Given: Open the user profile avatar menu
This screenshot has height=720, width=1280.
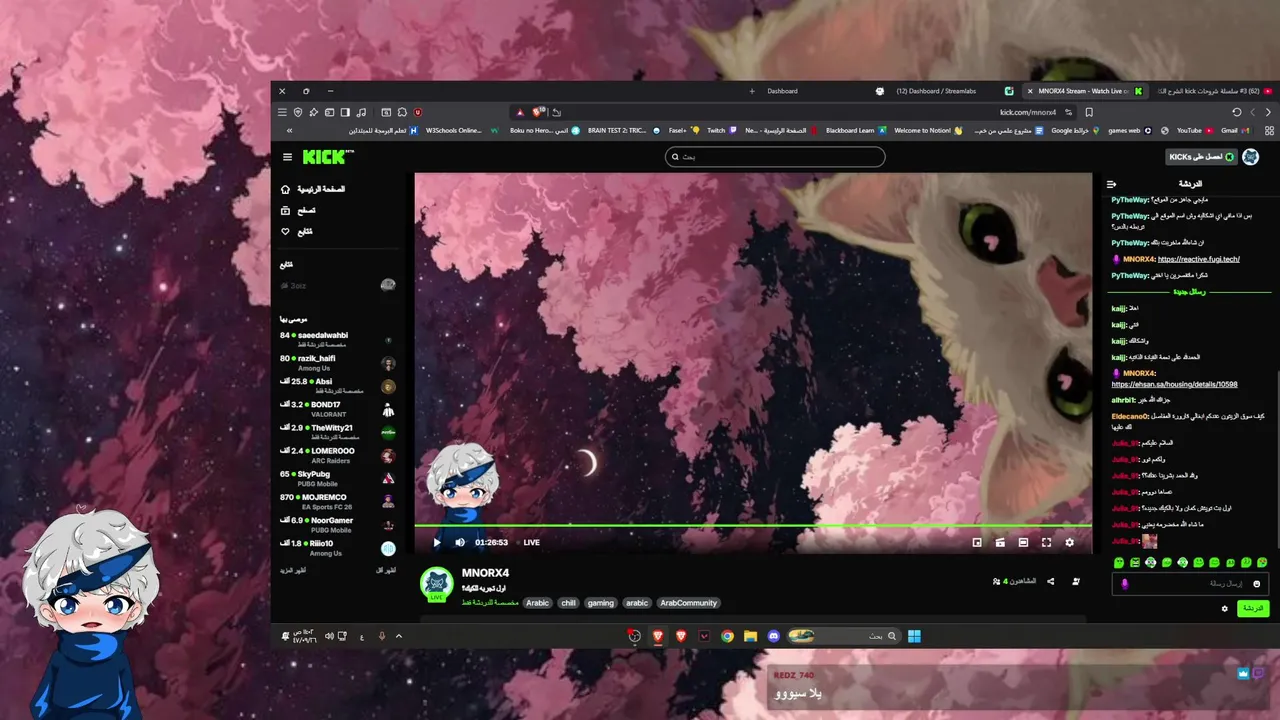Looking at the screenshot, I should pos(1250,157).
